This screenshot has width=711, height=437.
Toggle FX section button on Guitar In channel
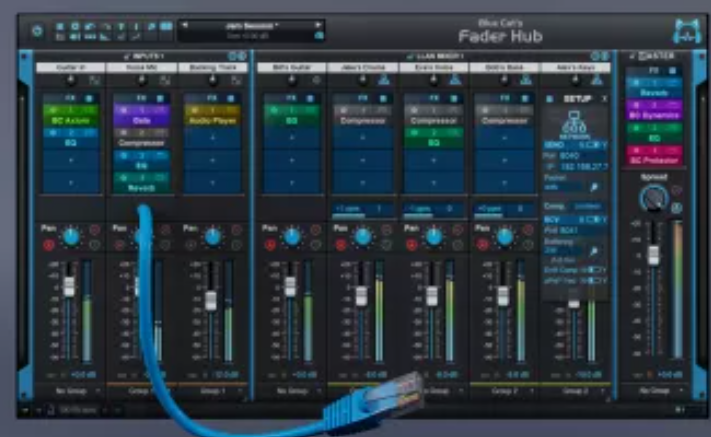(89, 98)
